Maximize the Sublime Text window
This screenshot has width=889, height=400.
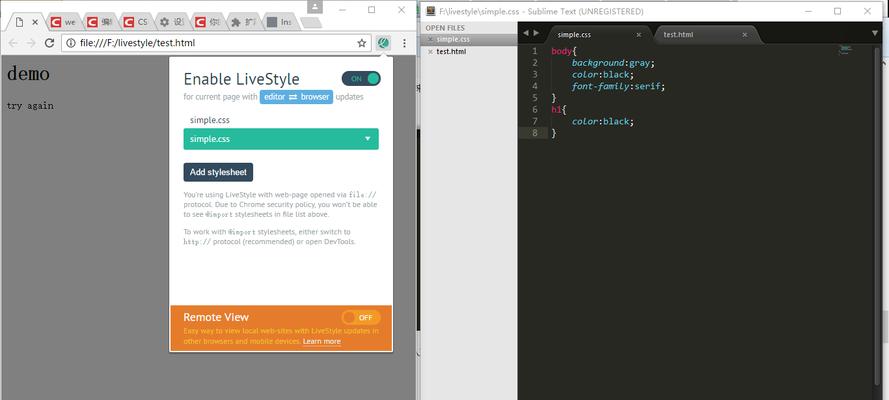pyautogui.click(x=837, y=11)
